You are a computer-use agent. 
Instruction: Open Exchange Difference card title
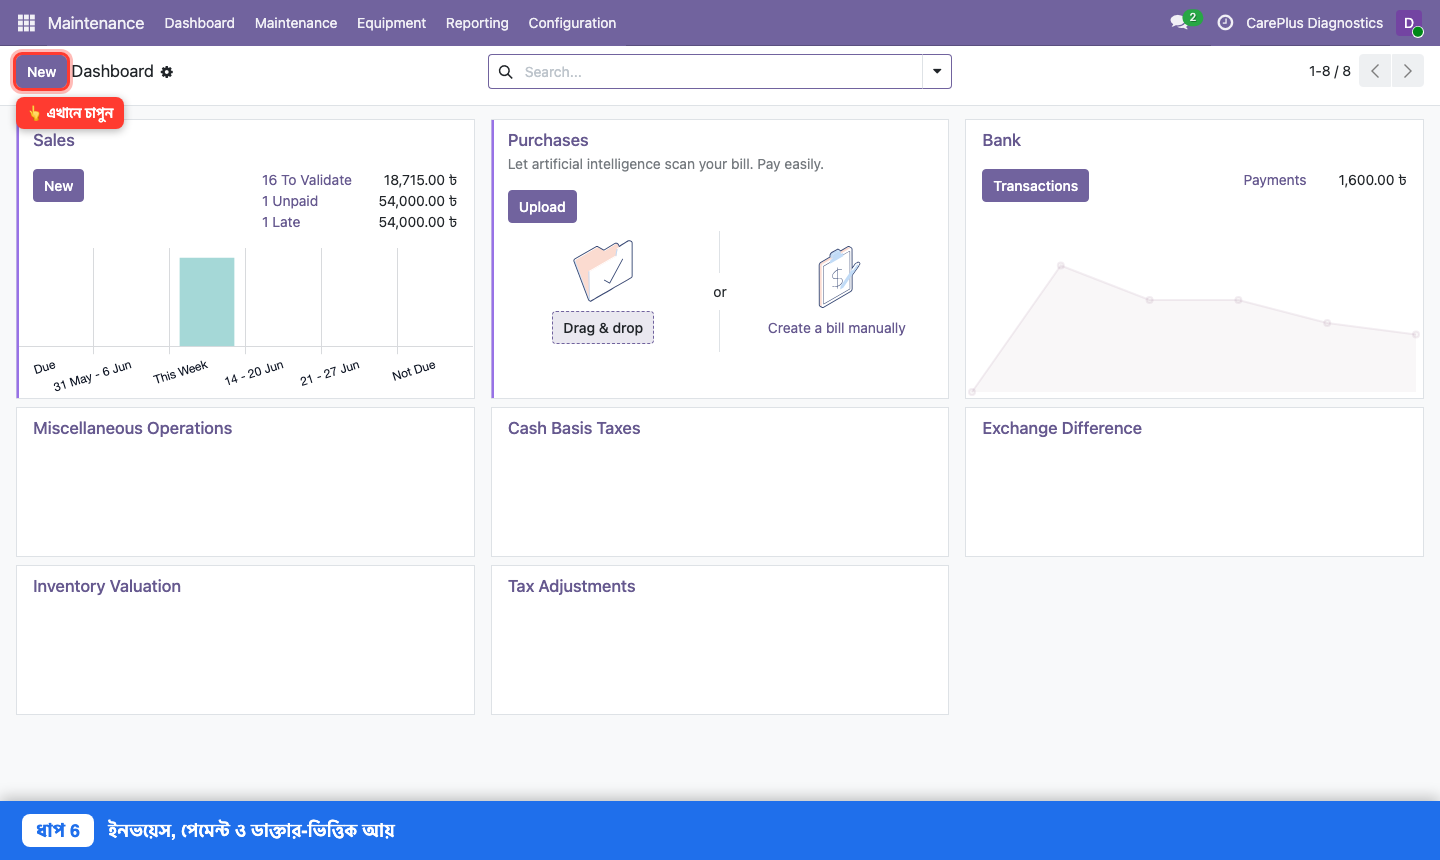1062,428
